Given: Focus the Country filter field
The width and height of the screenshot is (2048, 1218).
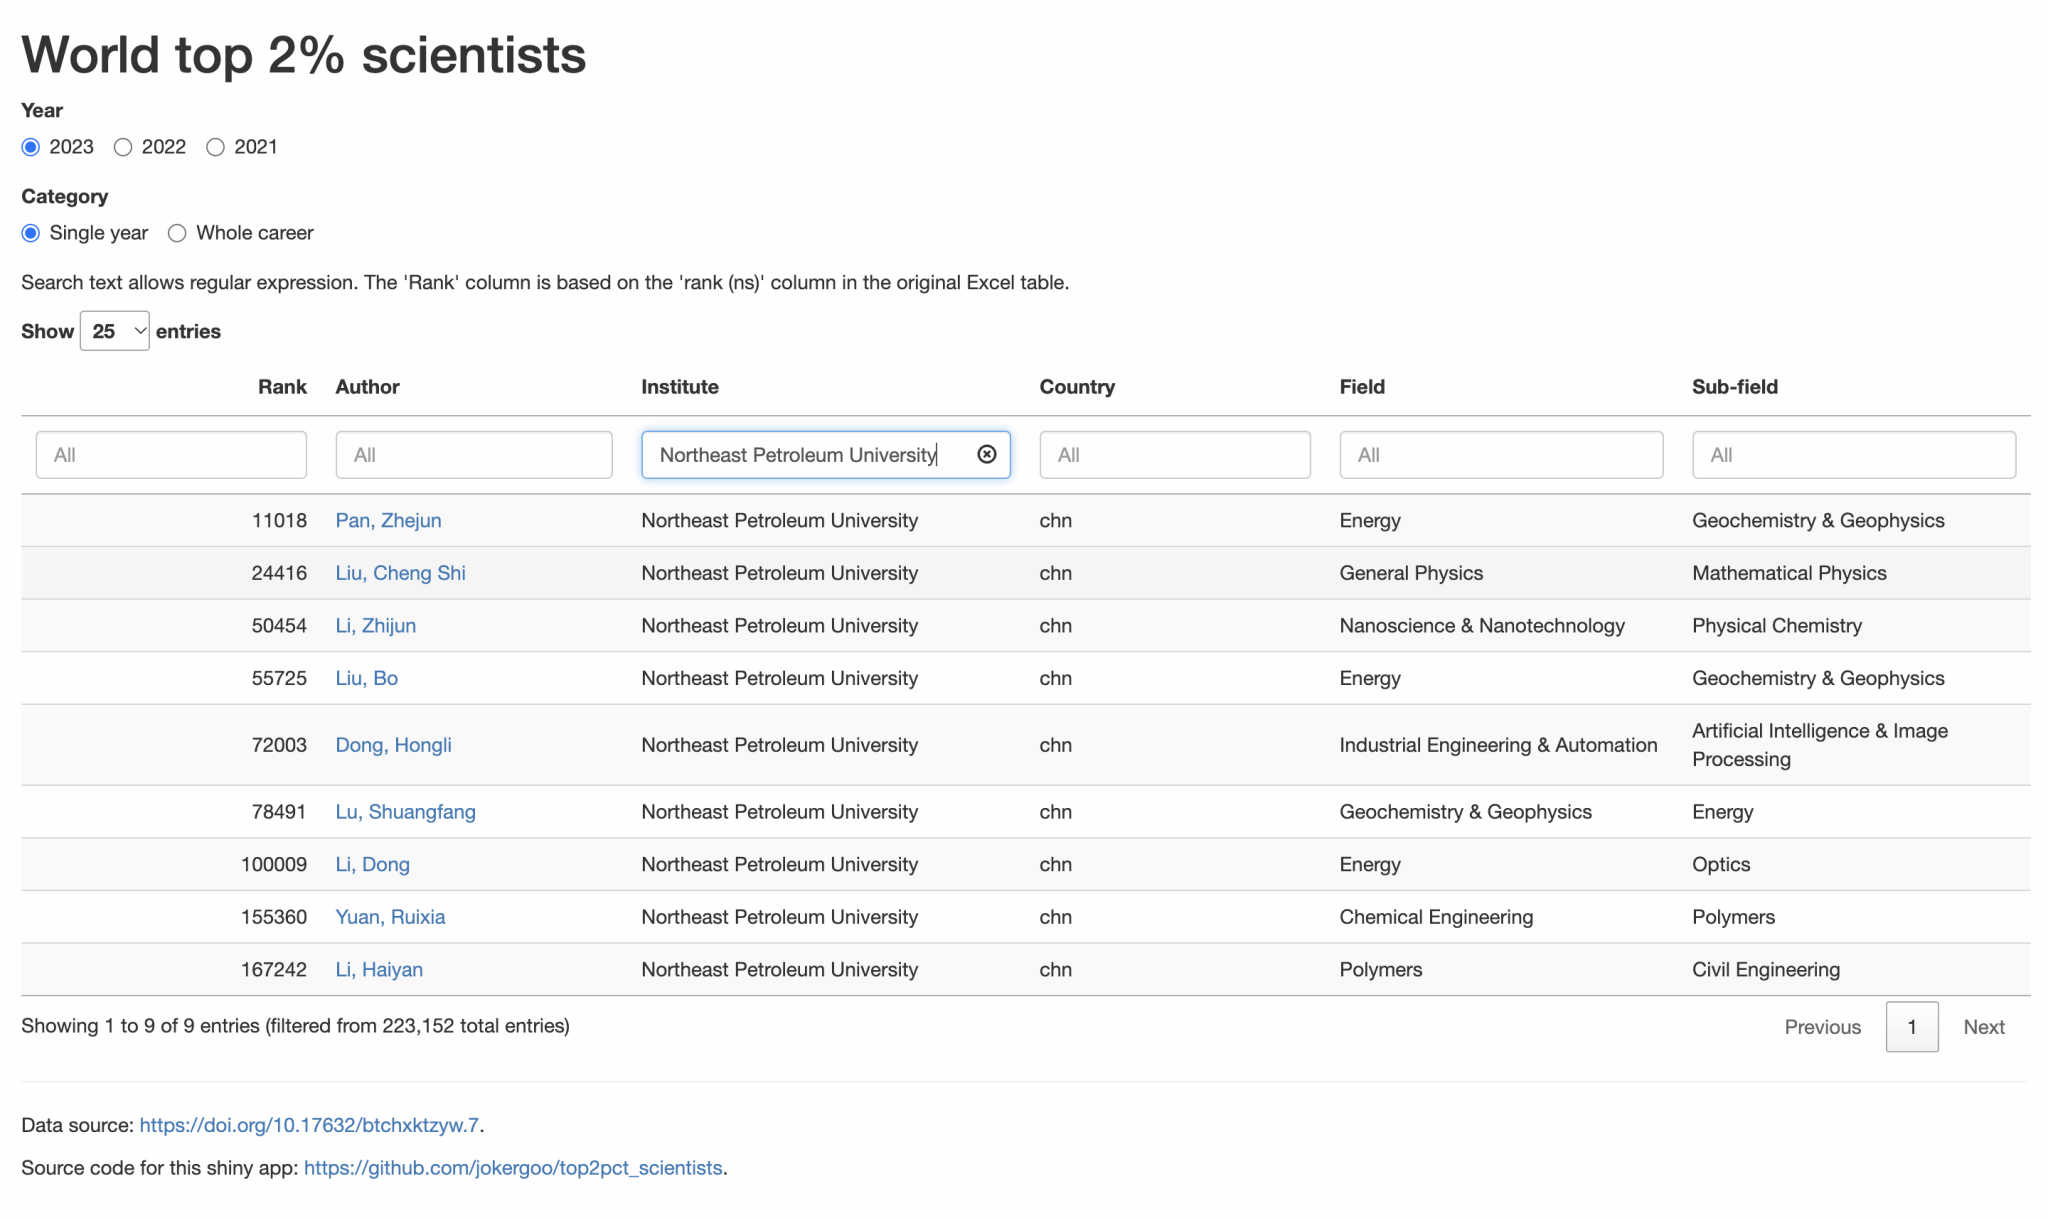Looking at the screenshot, I should pos(1174,455).
